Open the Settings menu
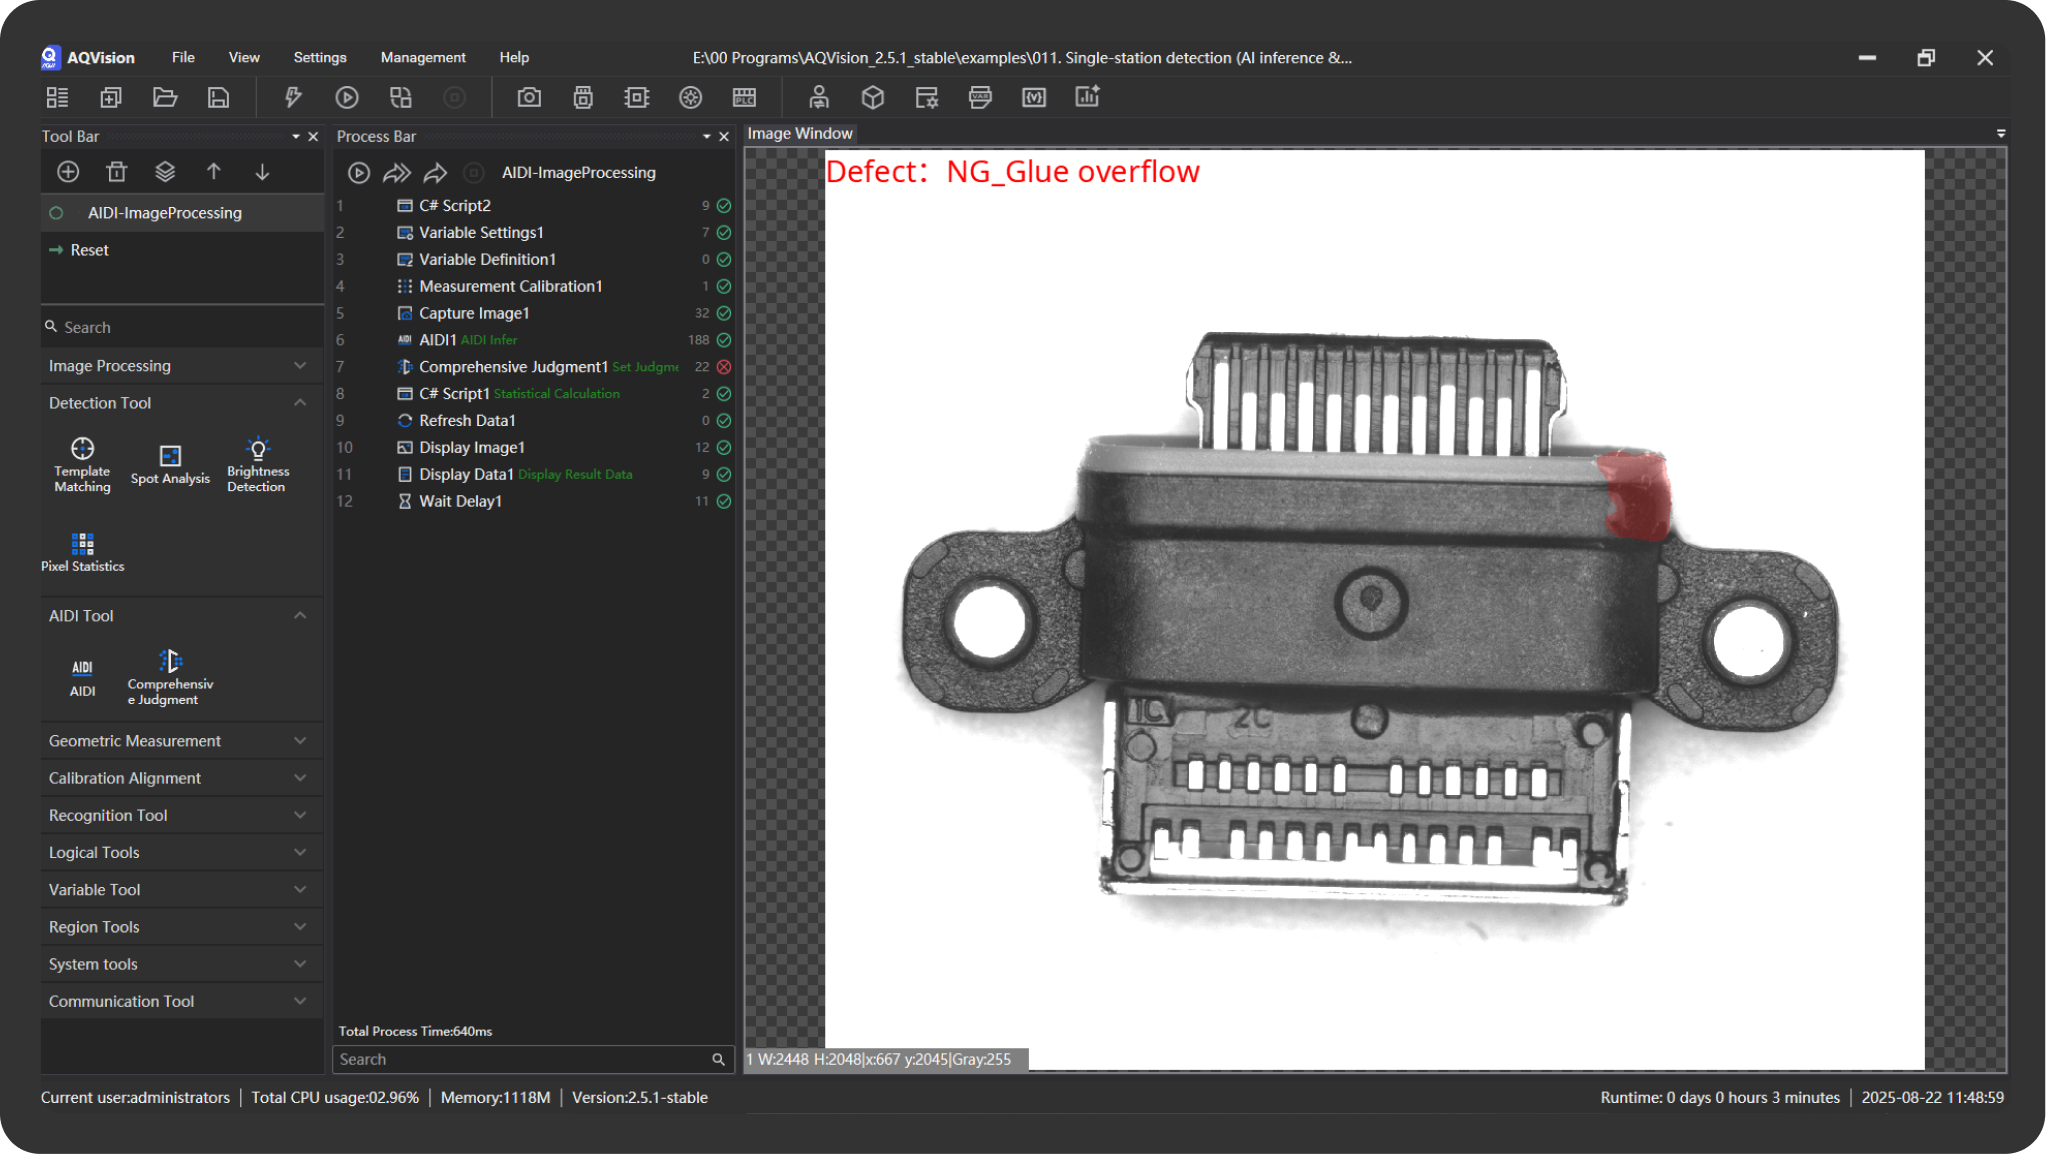The width and height of the screenshot is (2046, 1154). click(319, 57)
